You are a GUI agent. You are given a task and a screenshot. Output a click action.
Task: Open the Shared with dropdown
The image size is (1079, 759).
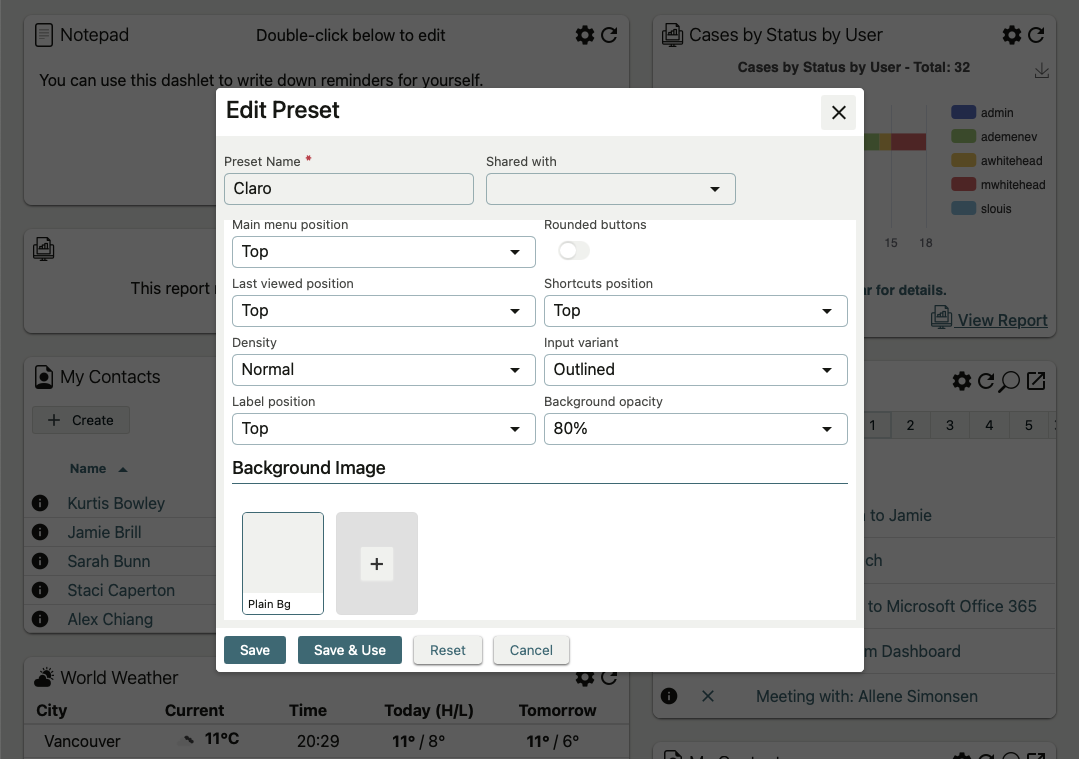click(x=610, y=189)
